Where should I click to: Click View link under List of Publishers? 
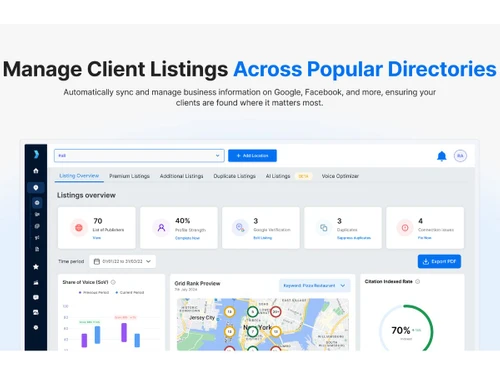[x=97, y=238]
